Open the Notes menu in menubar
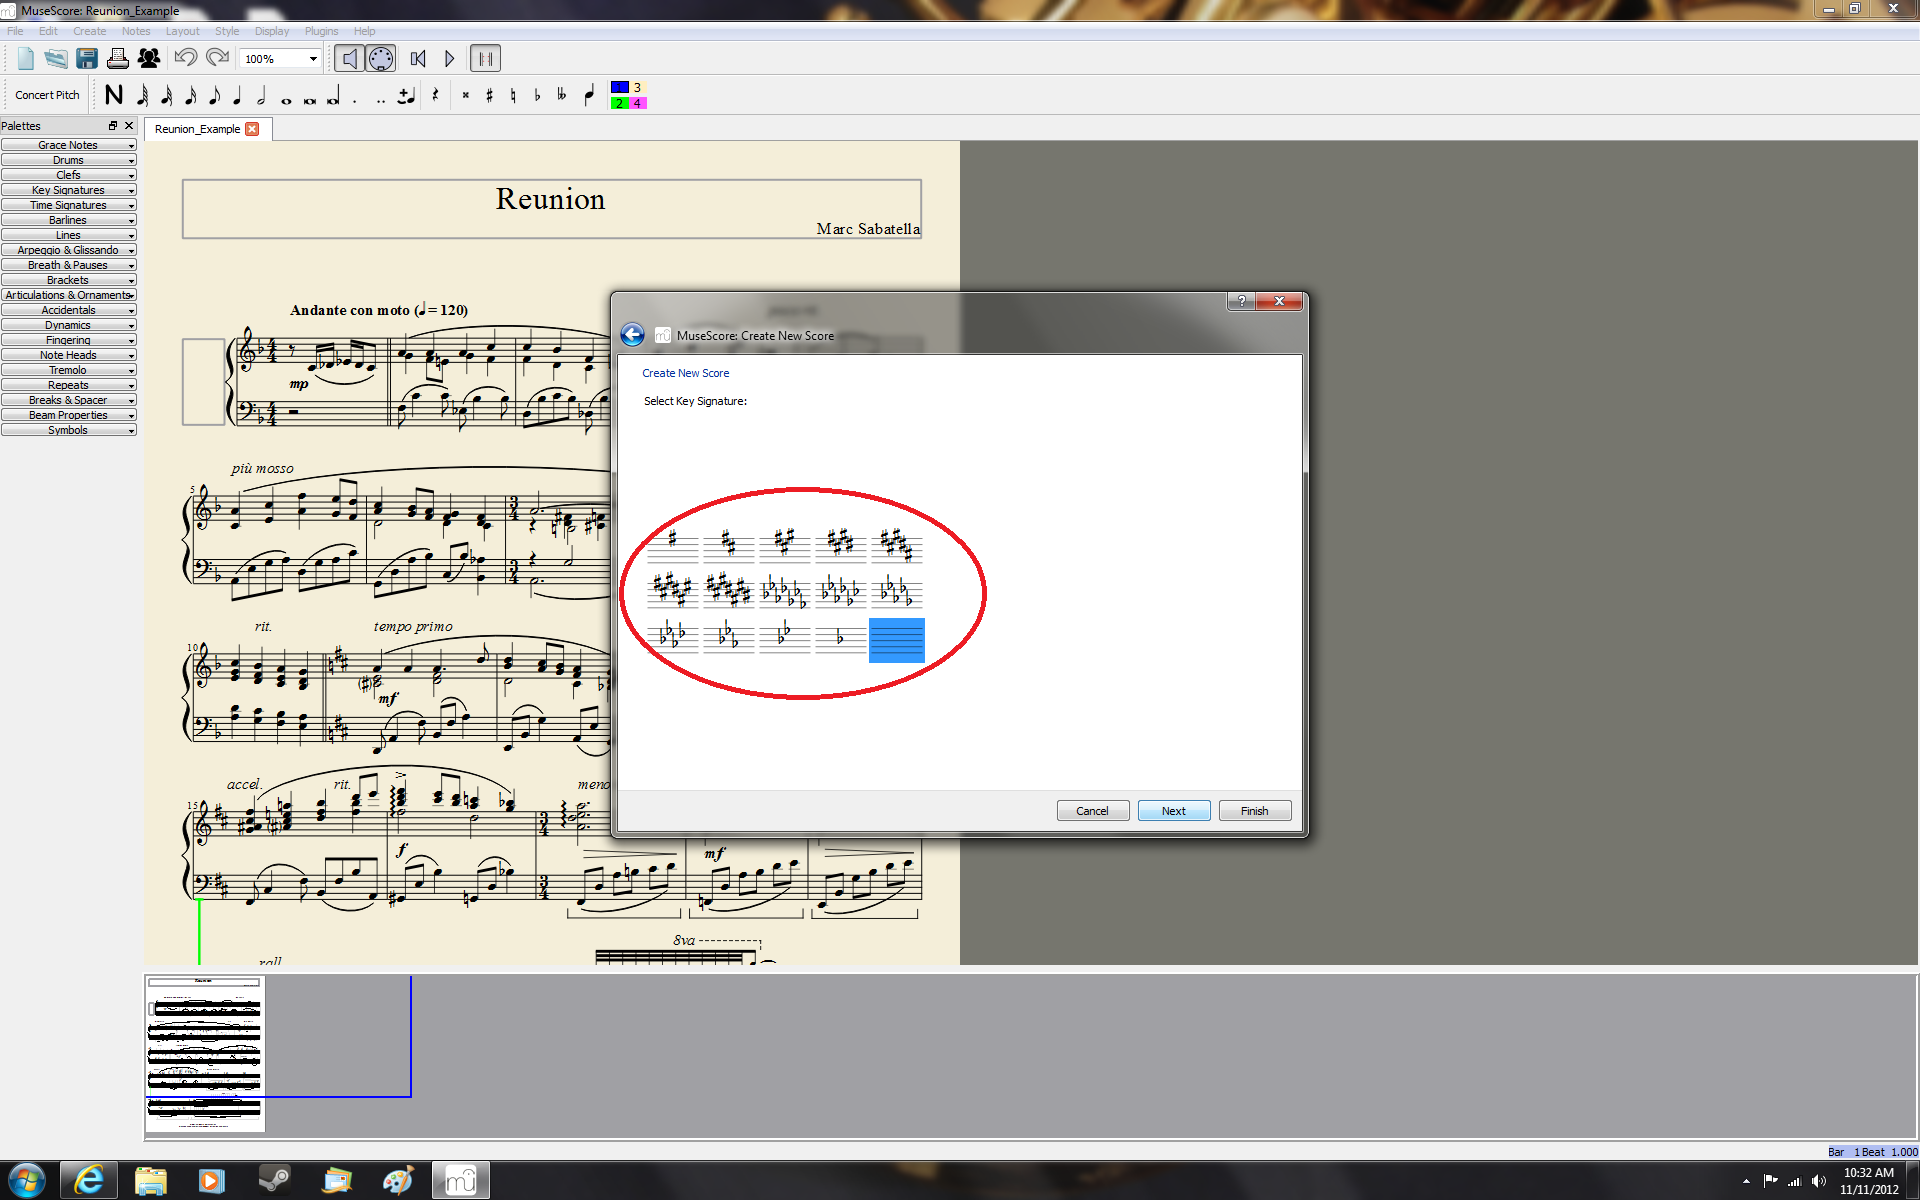Screen dimensions: 1920x1200 click(x=135, y=30)
